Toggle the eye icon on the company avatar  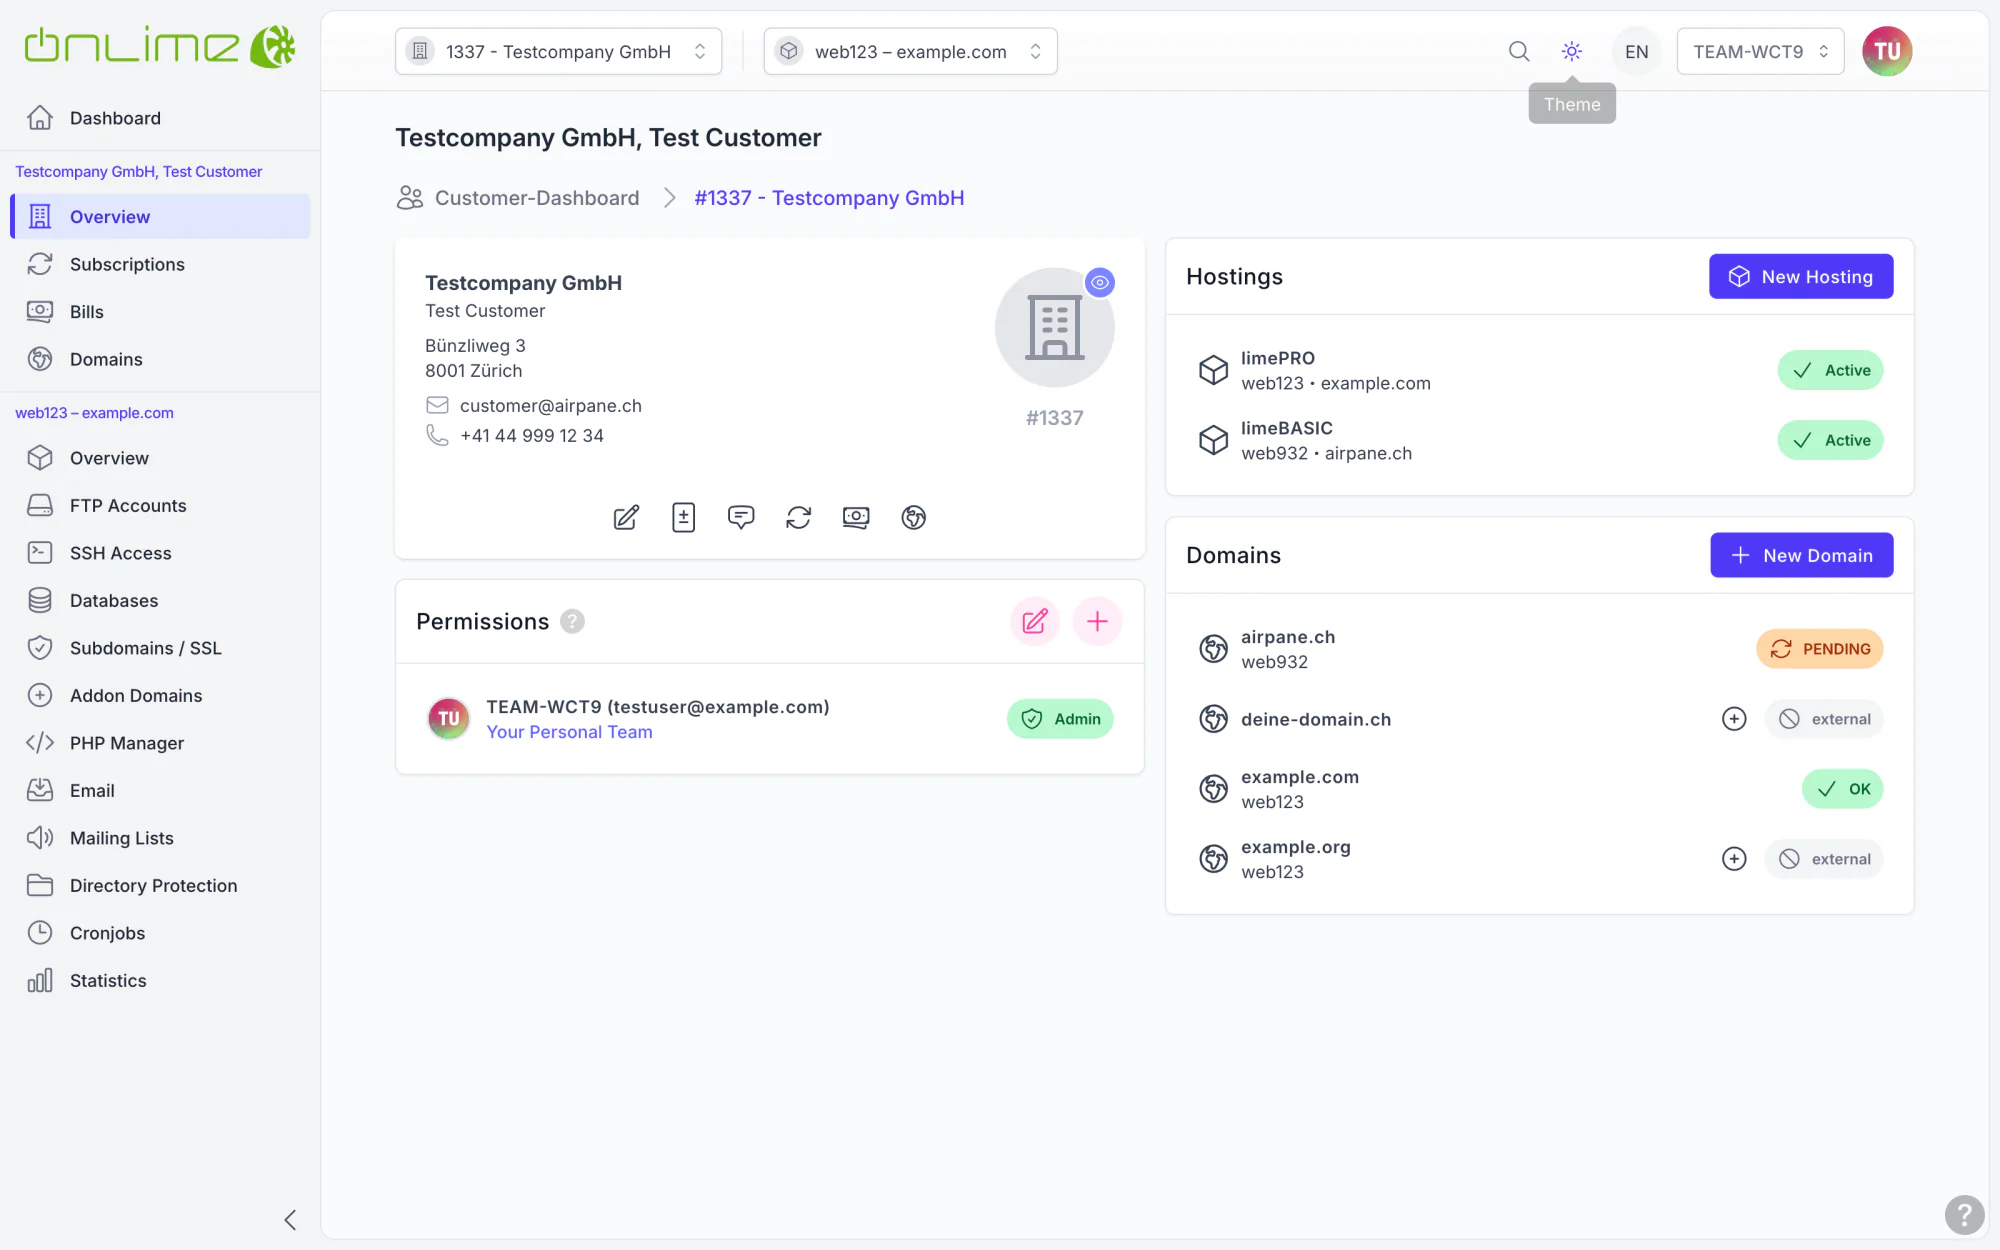pyautogui.click(x=1100, y=282)
